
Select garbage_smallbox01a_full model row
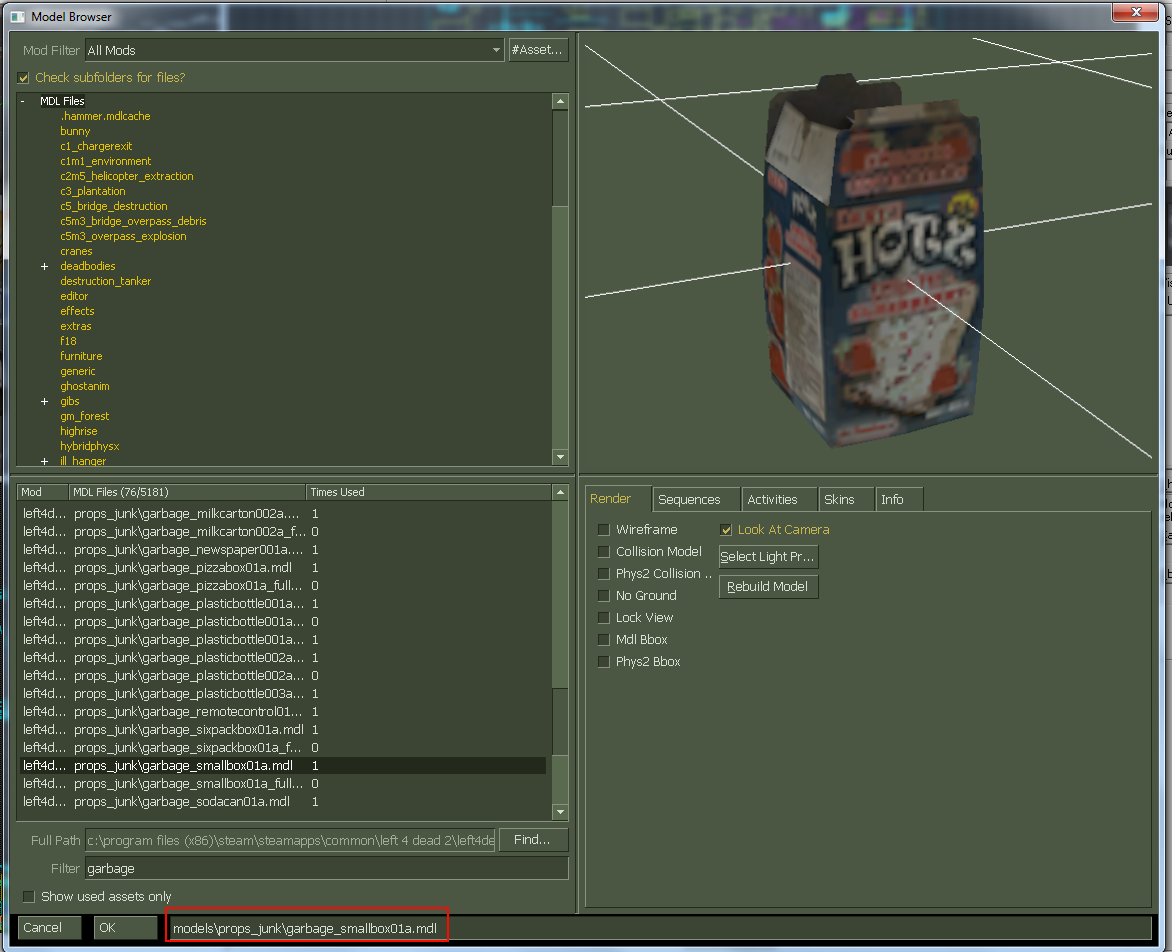click(283, 784)
